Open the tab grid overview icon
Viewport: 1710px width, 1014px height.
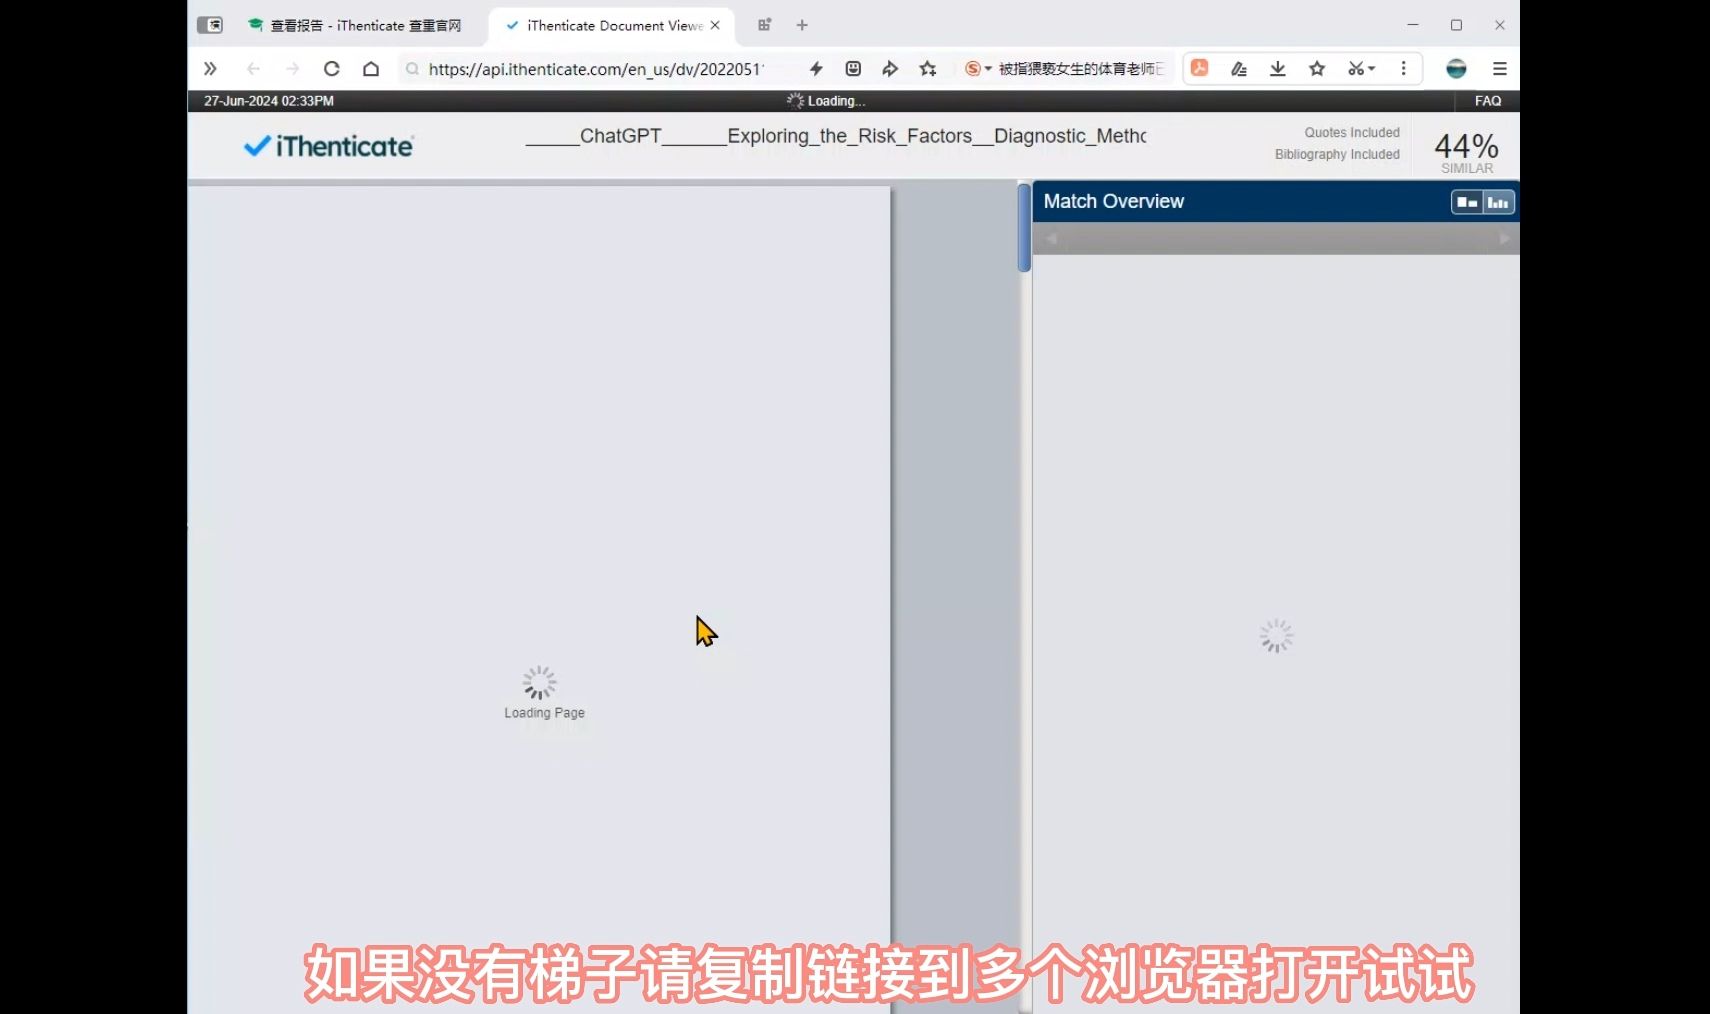[x=764, y=25]
